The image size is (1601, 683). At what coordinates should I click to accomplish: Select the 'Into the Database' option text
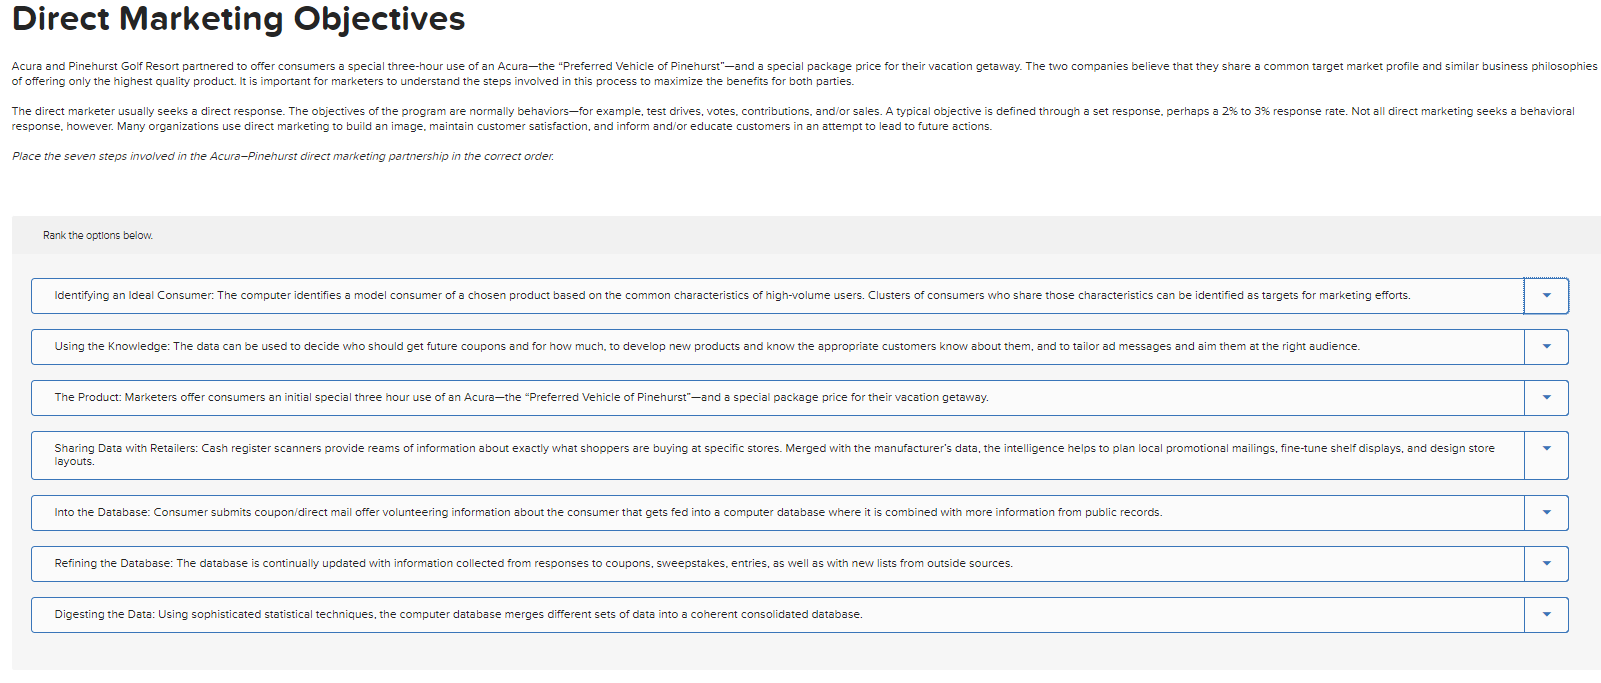(x=608, y=513)
